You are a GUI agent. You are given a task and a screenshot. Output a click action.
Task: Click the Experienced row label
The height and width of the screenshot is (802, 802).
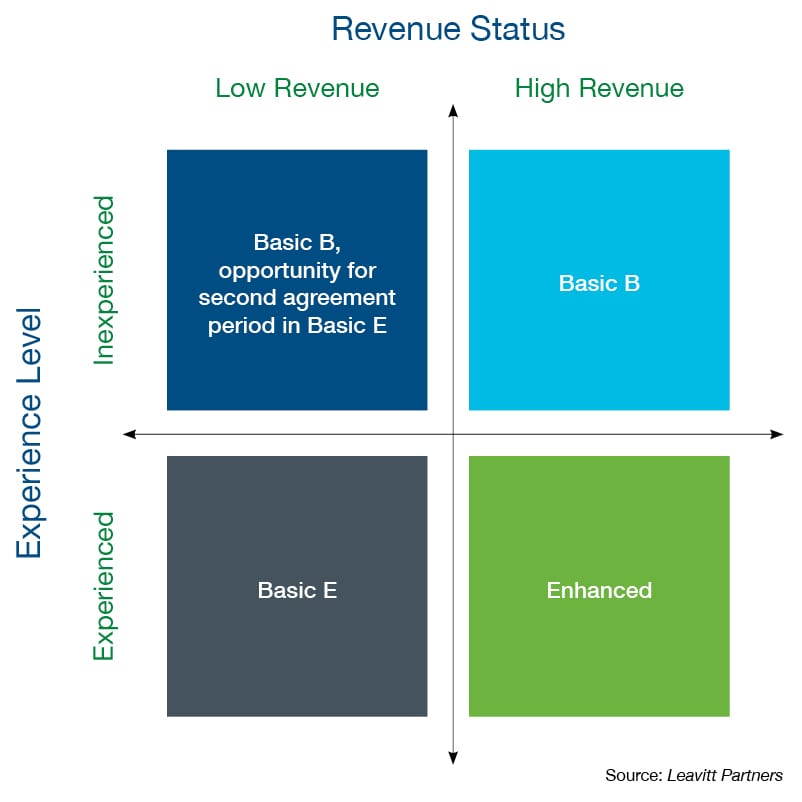coord(105,586)
